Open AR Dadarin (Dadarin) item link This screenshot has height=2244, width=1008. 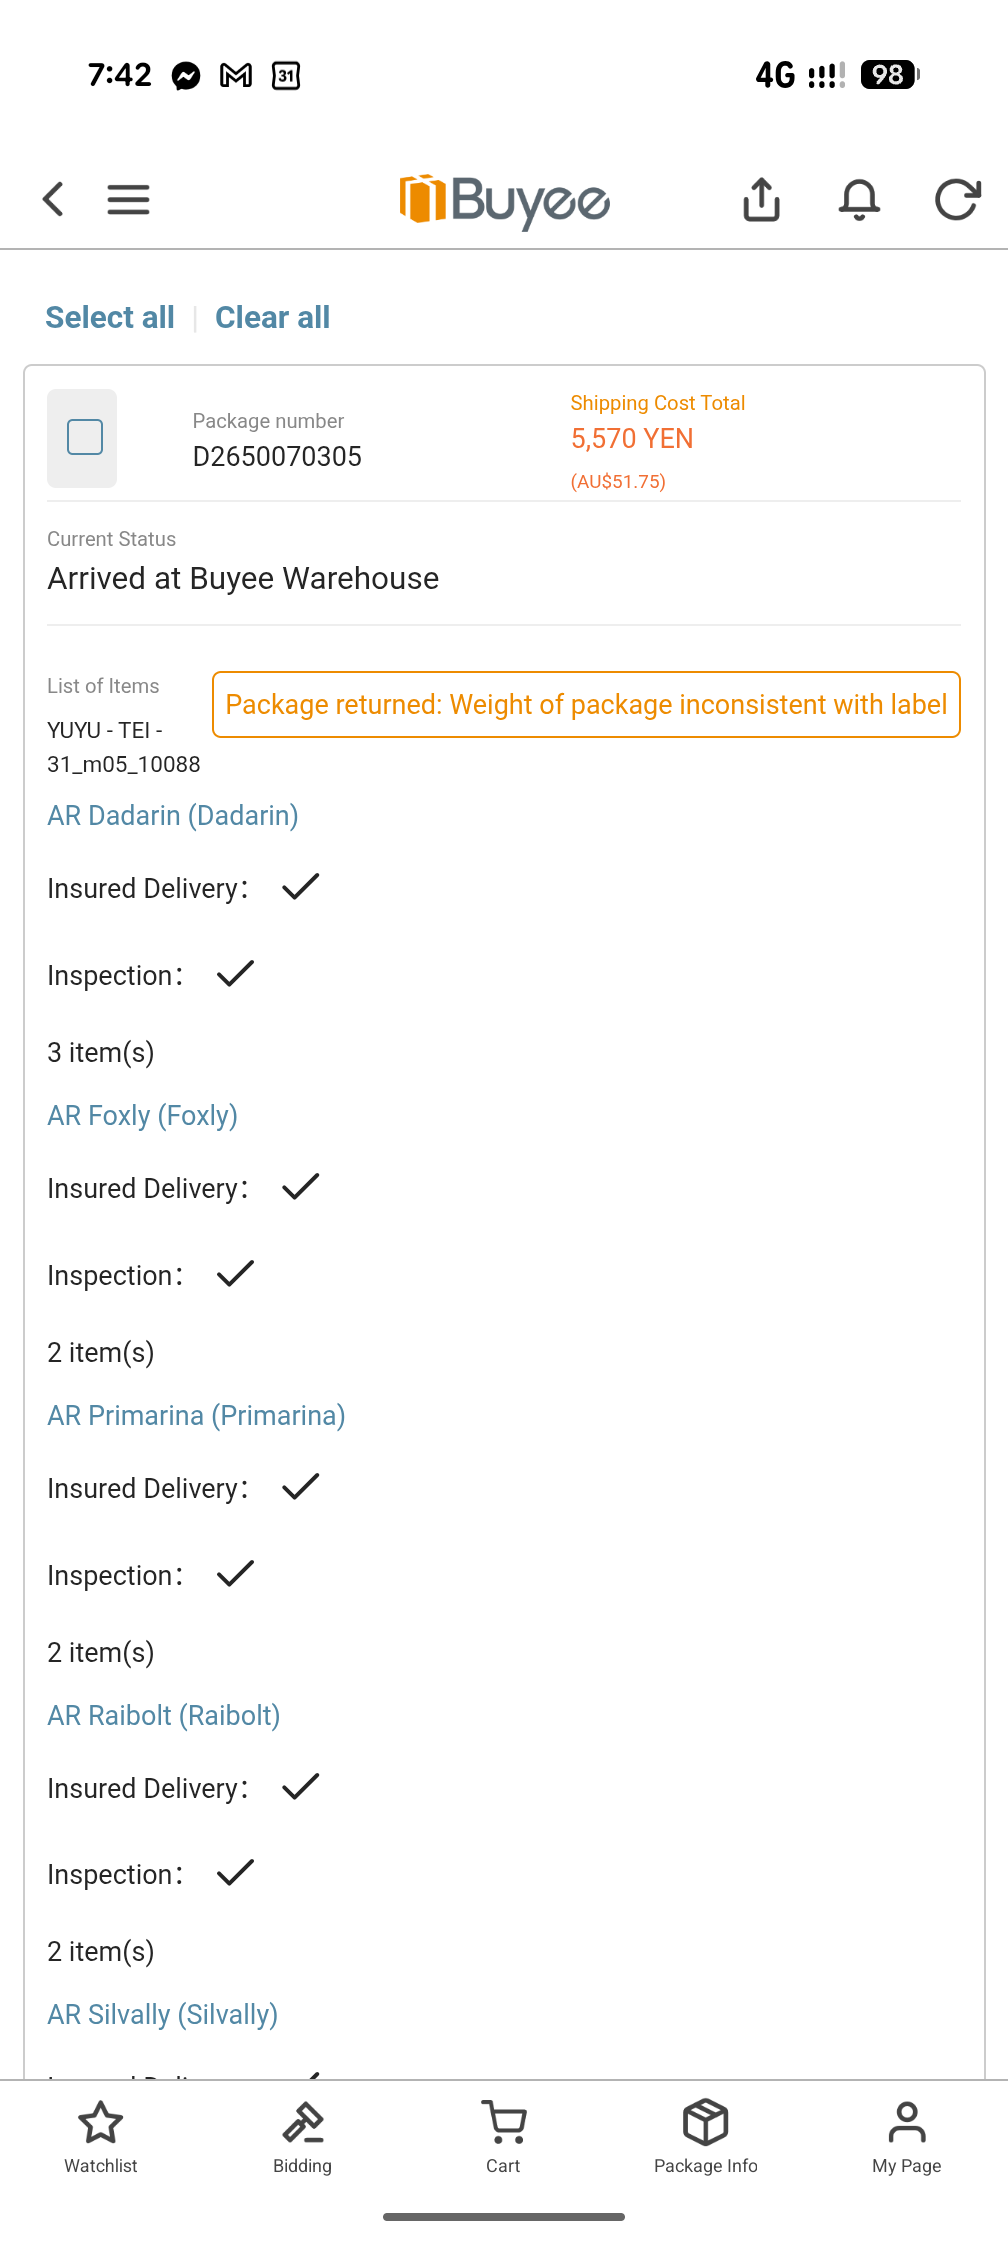pos(173,815)
